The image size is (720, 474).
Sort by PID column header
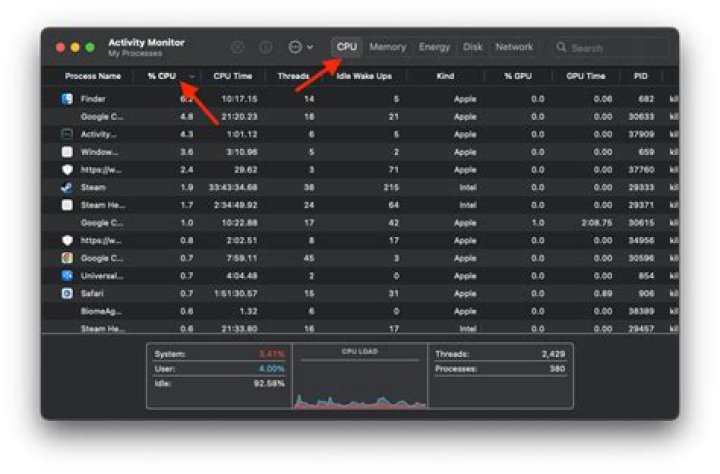click(x=641, y=76)
